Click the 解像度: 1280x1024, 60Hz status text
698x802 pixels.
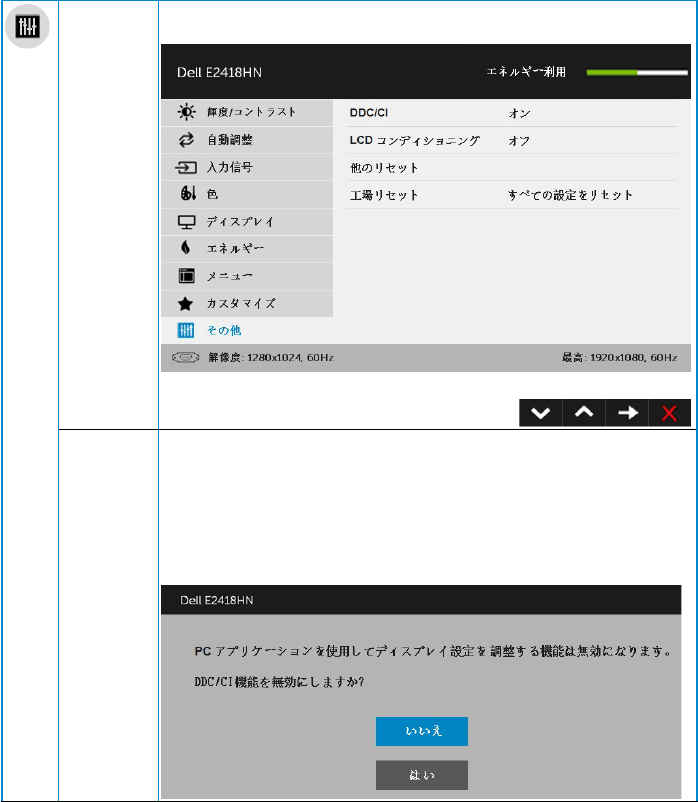point(271,358)
